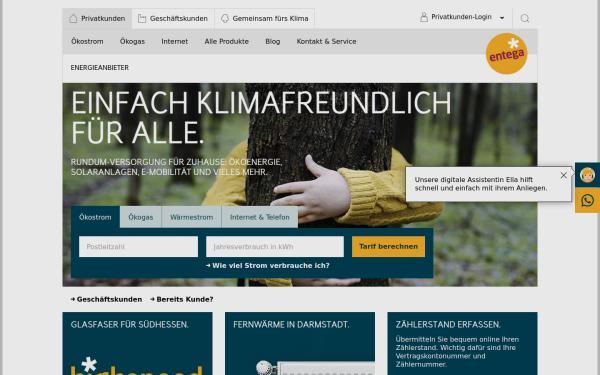
Task: Expand the Privatkunden-Login dropdown arrow
Action: click(502, 18)
